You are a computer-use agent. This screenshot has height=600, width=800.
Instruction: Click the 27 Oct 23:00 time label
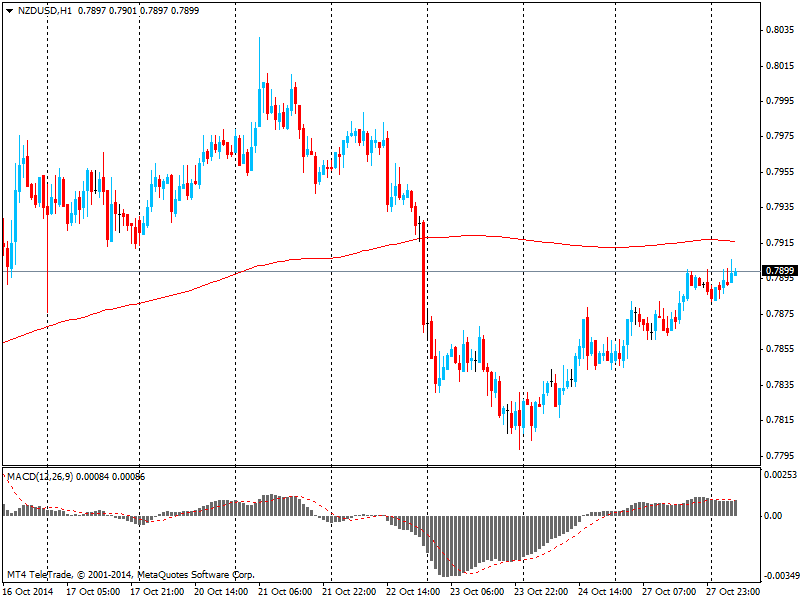(732, 591)
